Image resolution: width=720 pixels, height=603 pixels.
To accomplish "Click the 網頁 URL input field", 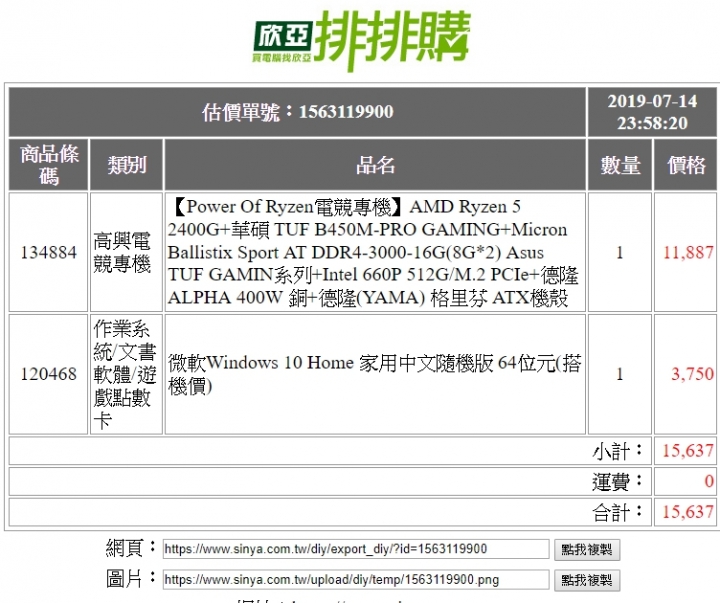I will point(356,549).
